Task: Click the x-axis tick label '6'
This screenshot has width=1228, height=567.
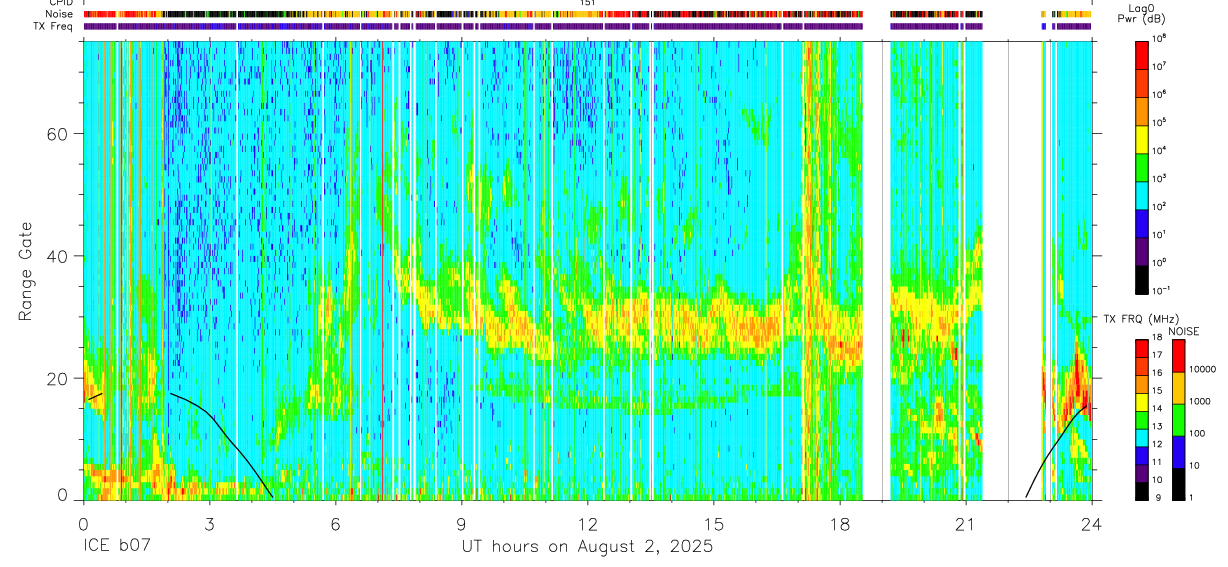Action: (335, 524)
